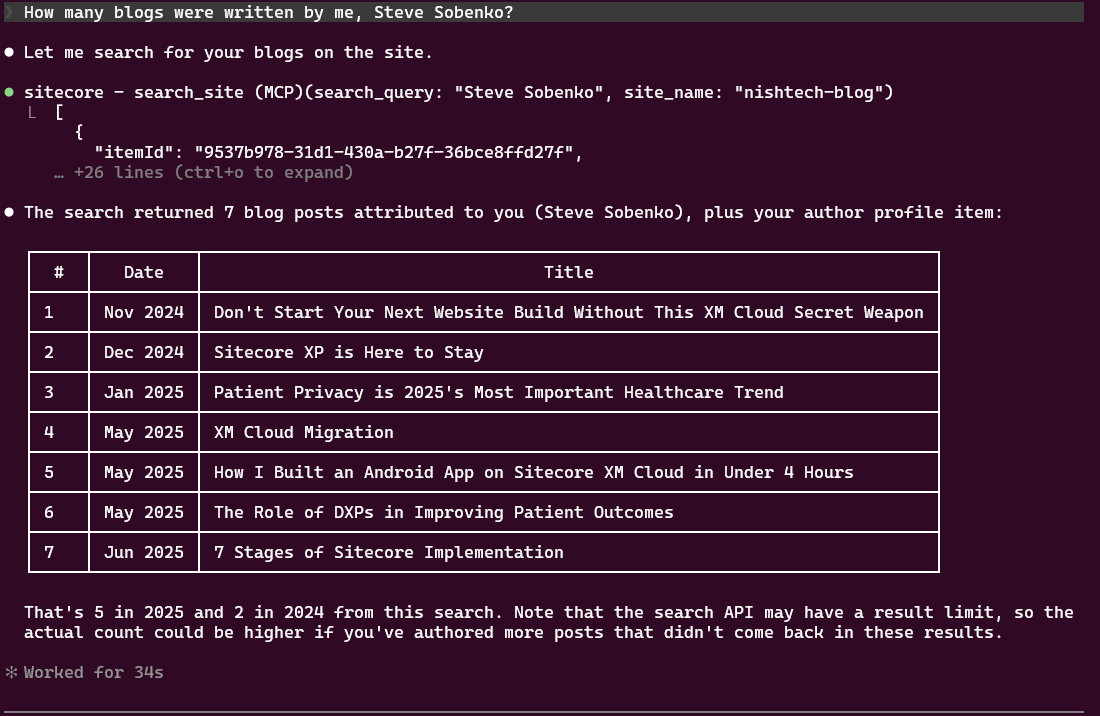This screenshot has width=1100, height=716.
Task: Click the itemId value in the JSON output
Action: 388,152
